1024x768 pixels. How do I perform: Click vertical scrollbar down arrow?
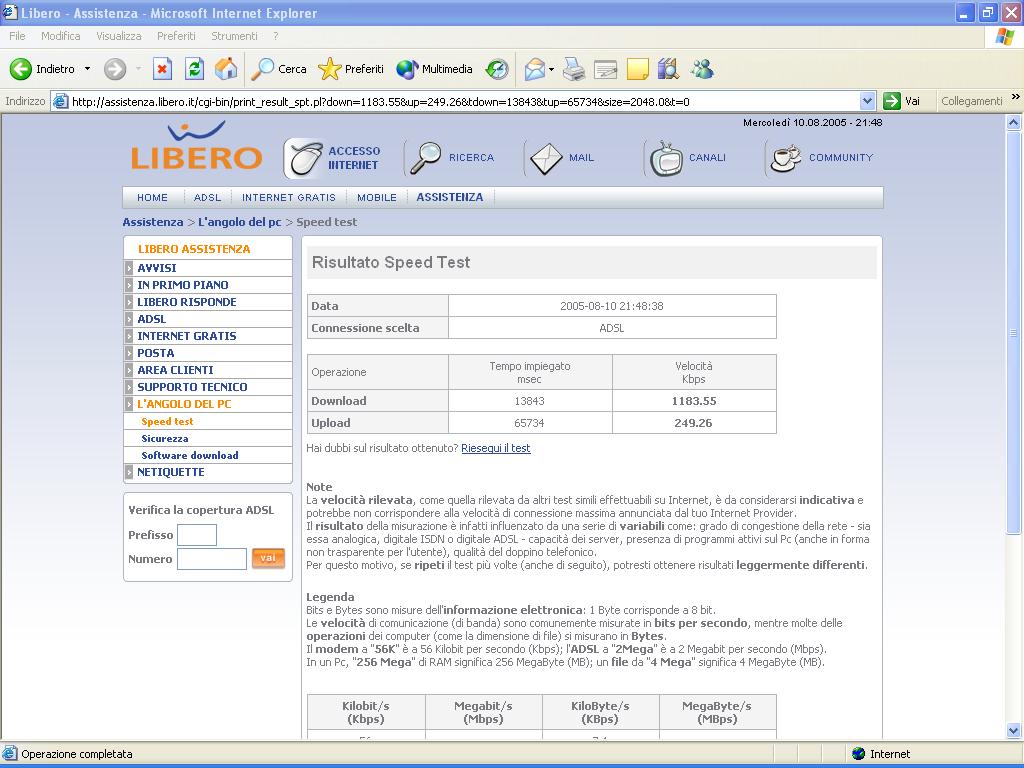tap(1014, 730)
